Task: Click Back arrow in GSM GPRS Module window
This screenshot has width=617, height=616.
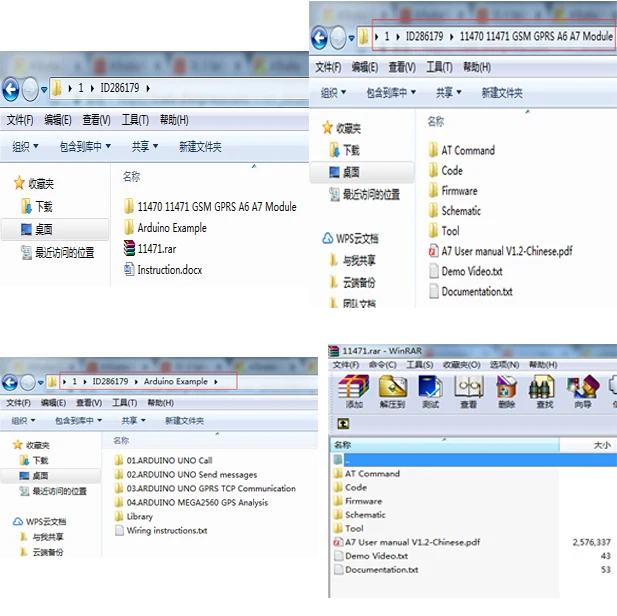Action: click(320, 38)
